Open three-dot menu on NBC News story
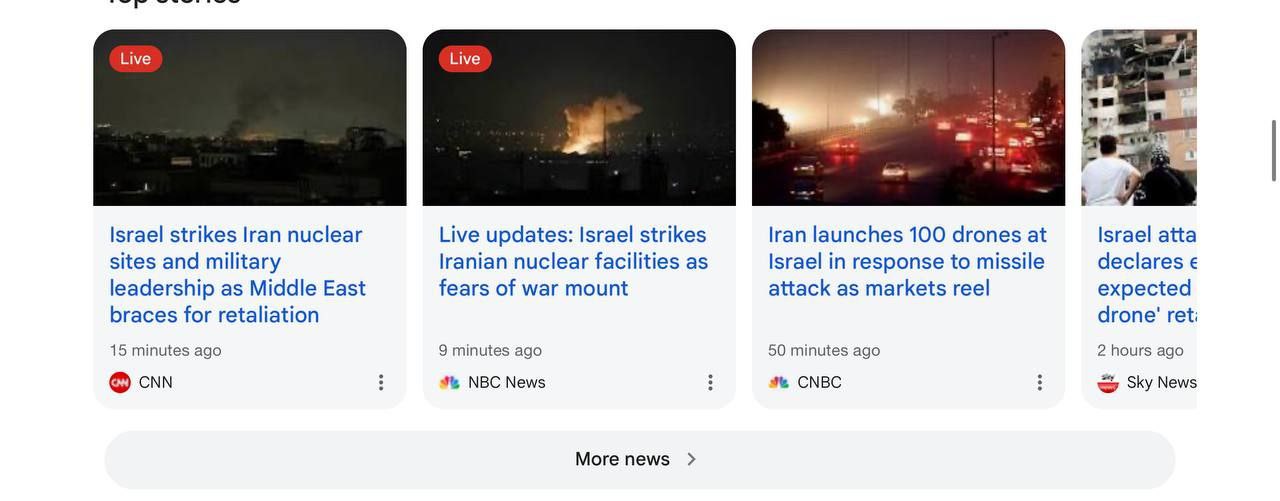 [710, 383]
